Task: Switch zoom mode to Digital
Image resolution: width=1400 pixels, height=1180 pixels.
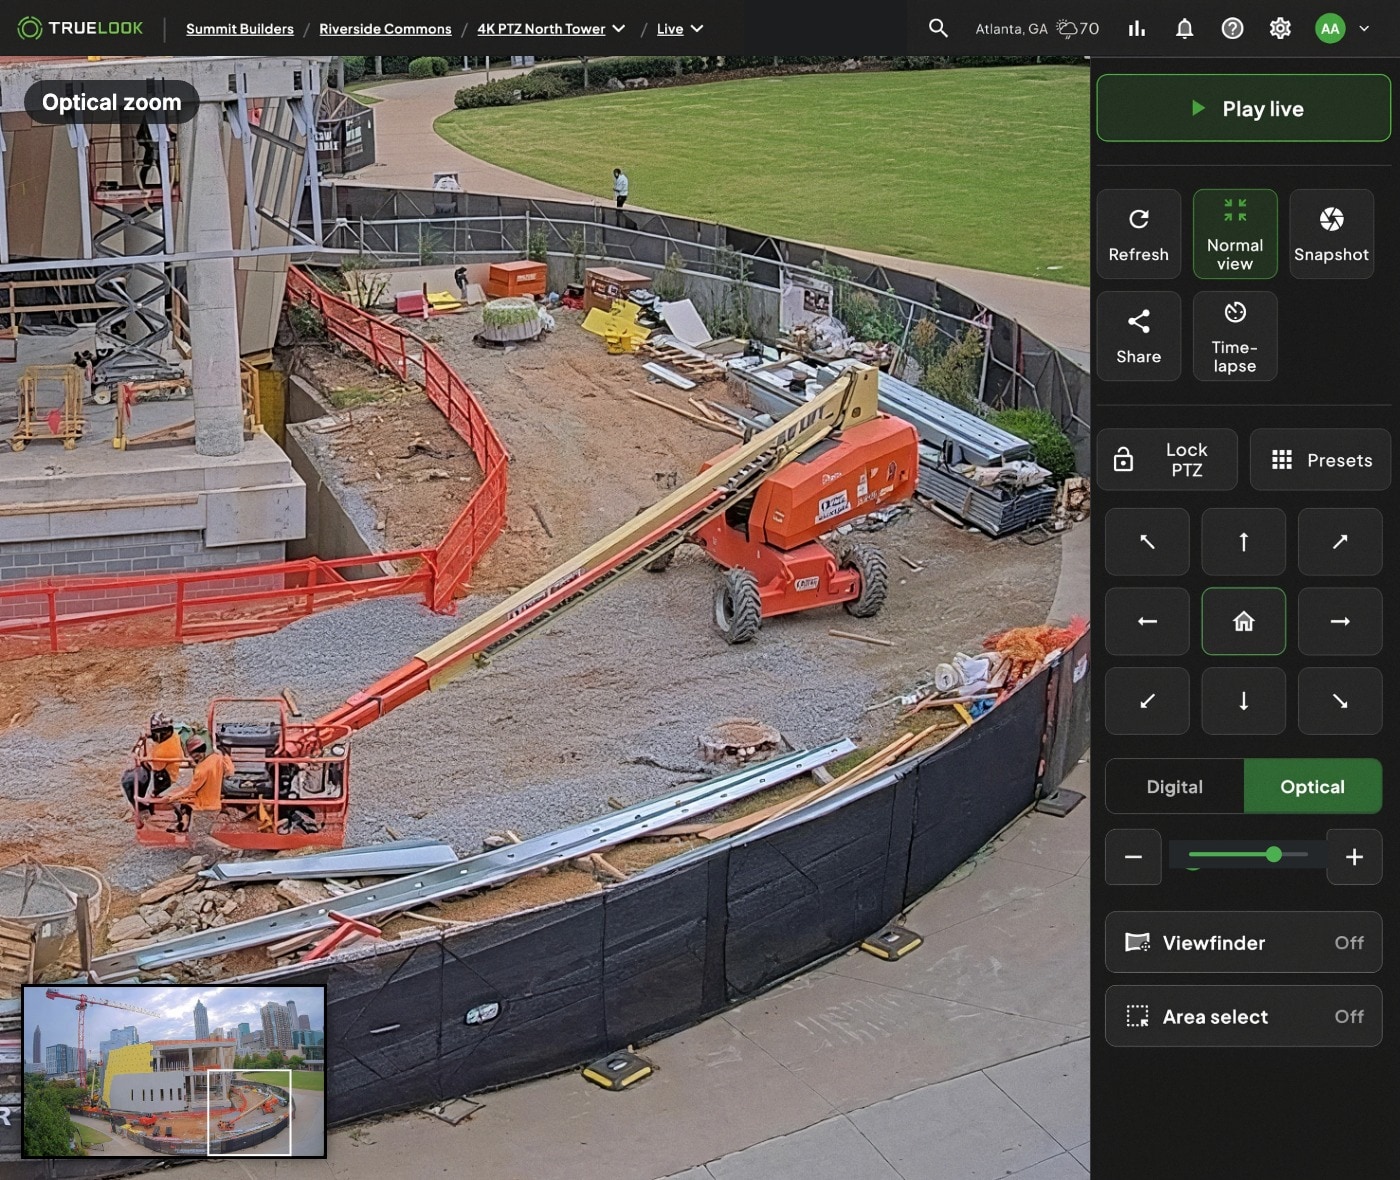Action: point(1175,787)
